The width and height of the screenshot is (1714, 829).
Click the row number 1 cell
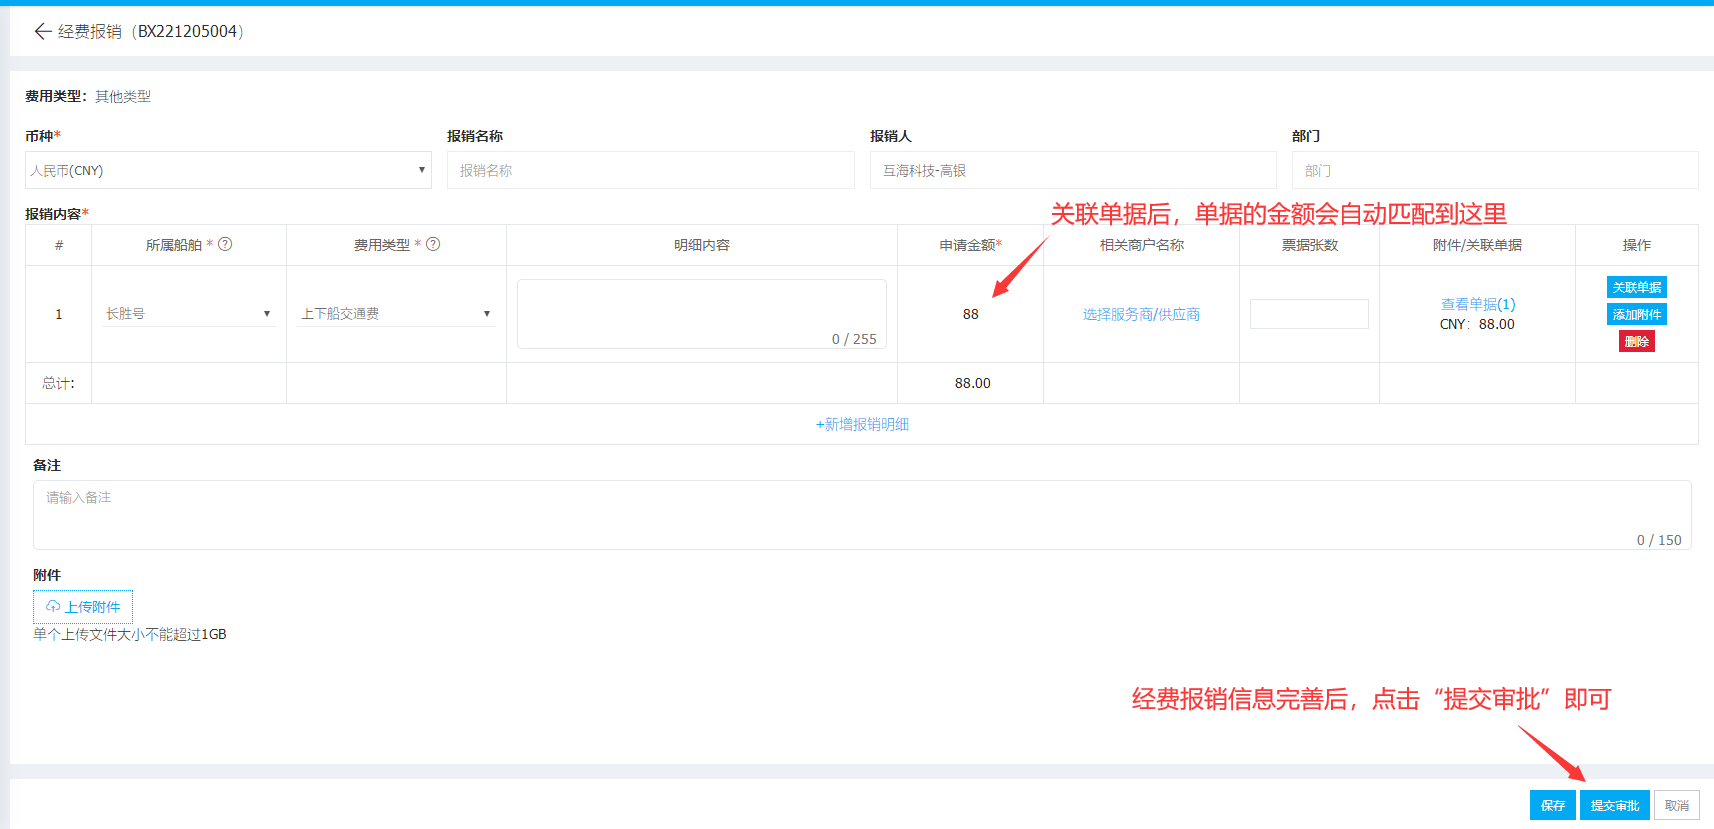pos(59,314)
